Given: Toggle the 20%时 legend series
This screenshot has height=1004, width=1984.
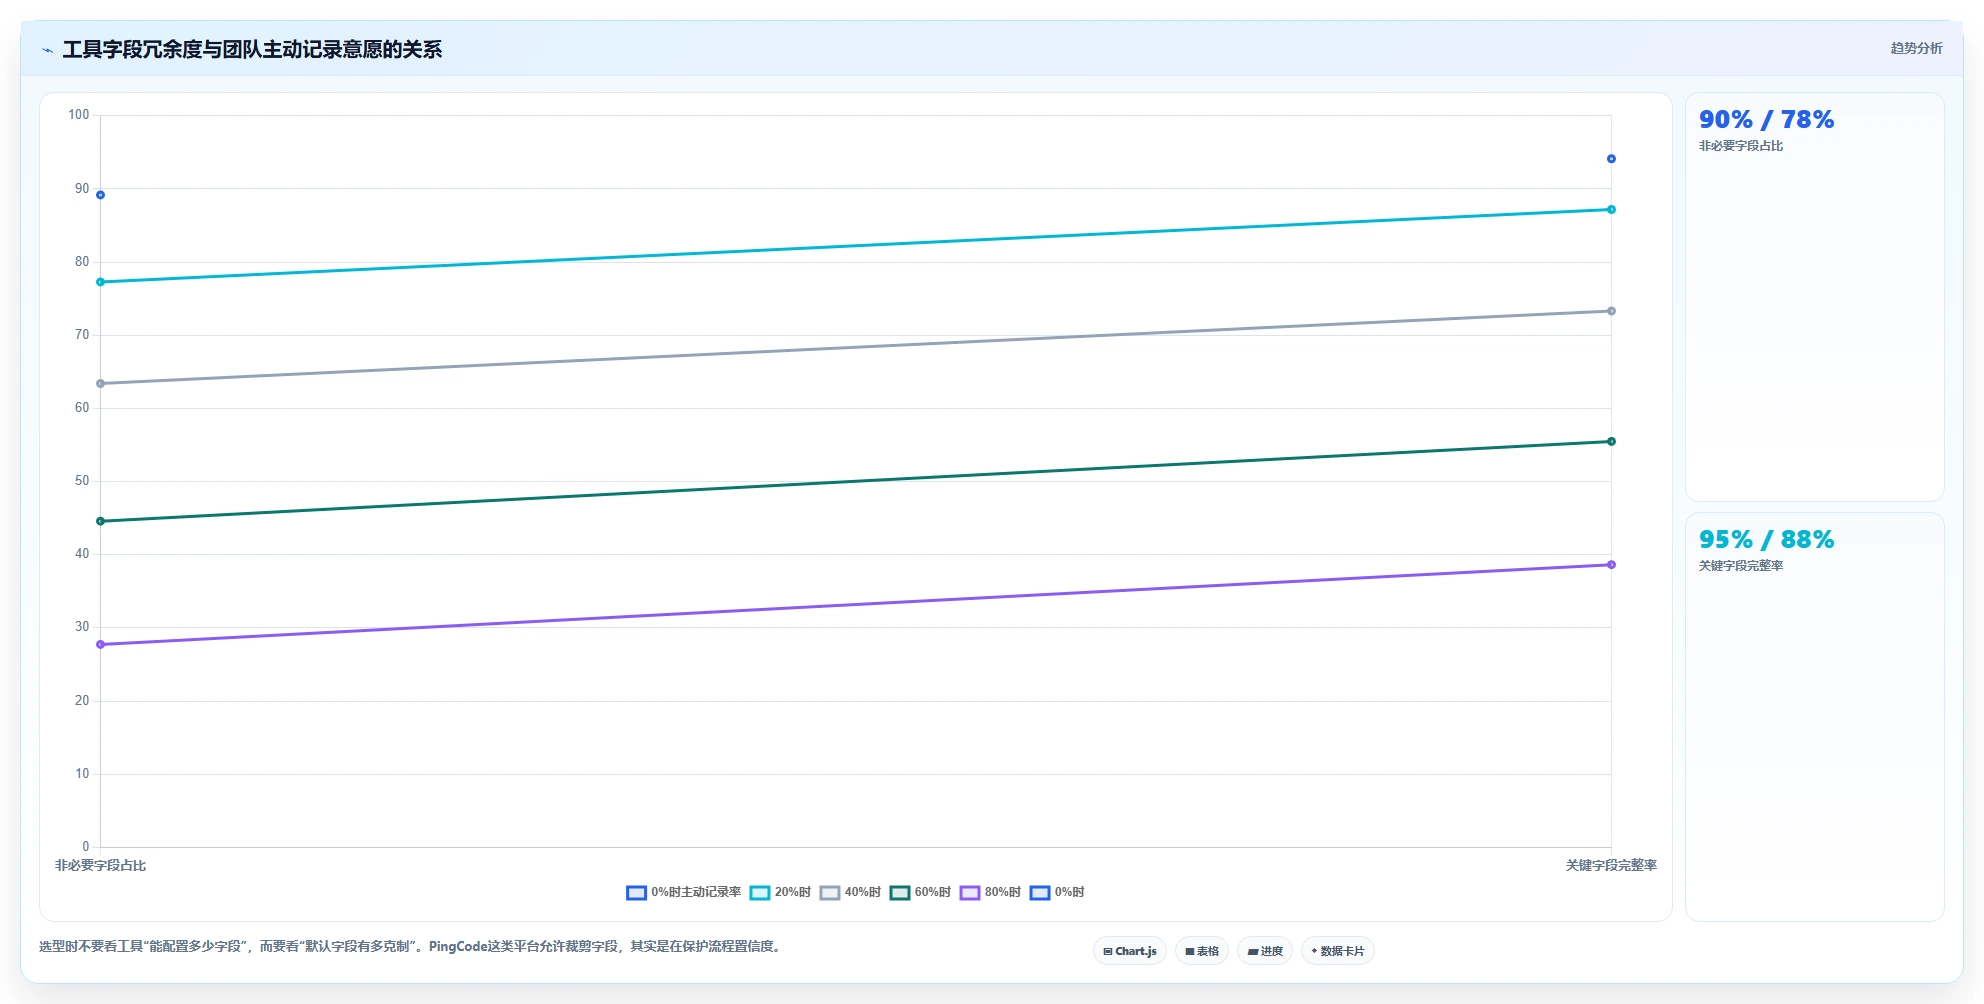Looking at the screenshot, I should (780, 892).
